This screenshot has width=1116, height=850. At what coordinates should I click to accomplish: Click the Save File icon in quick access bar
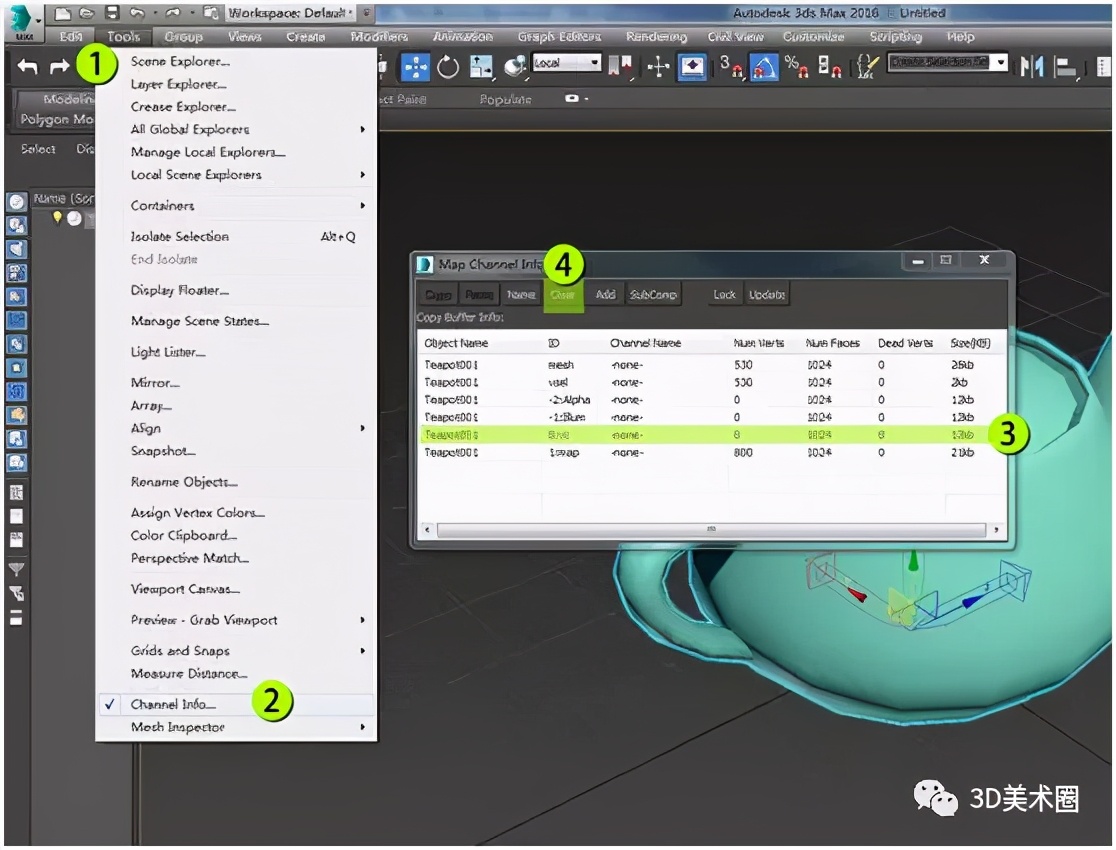pyautogui.click(x=112, y=13)
